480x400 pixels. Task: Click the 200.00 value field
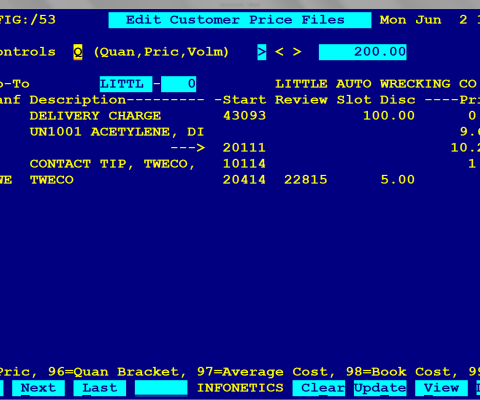point(363,52)
